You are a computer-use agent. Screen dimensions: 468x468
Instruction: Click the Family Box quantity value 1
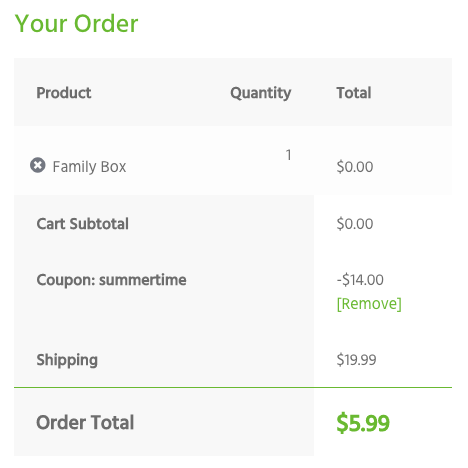pos(289,155)
